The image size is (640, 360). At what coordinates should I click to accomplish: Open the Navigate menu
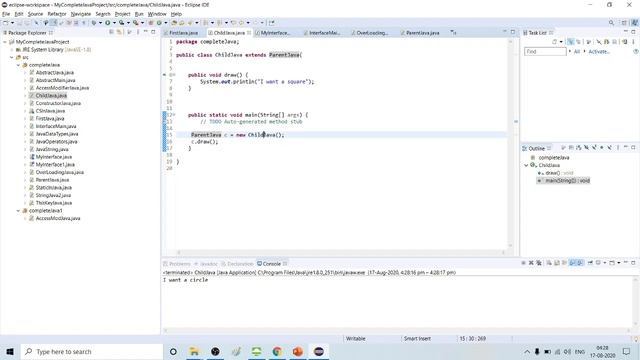tap(81, 14)
